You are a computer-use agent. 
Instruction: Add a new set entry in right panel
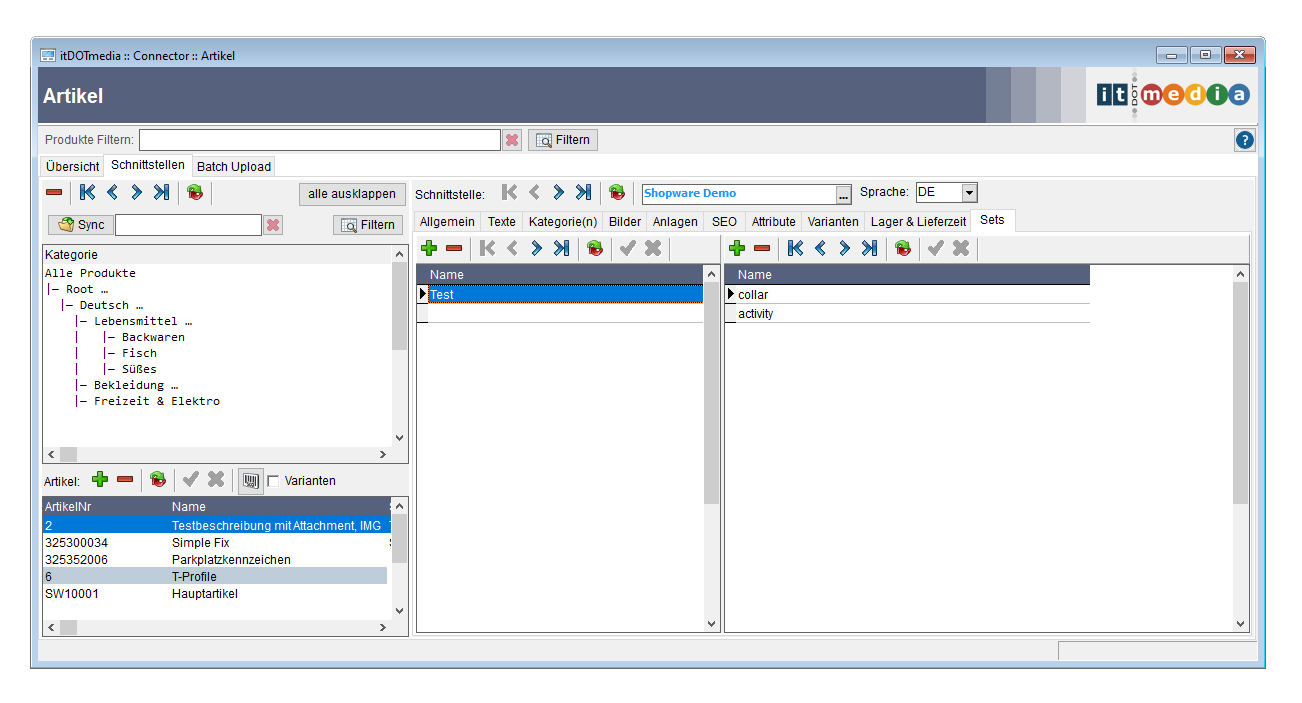coord(737,248)
